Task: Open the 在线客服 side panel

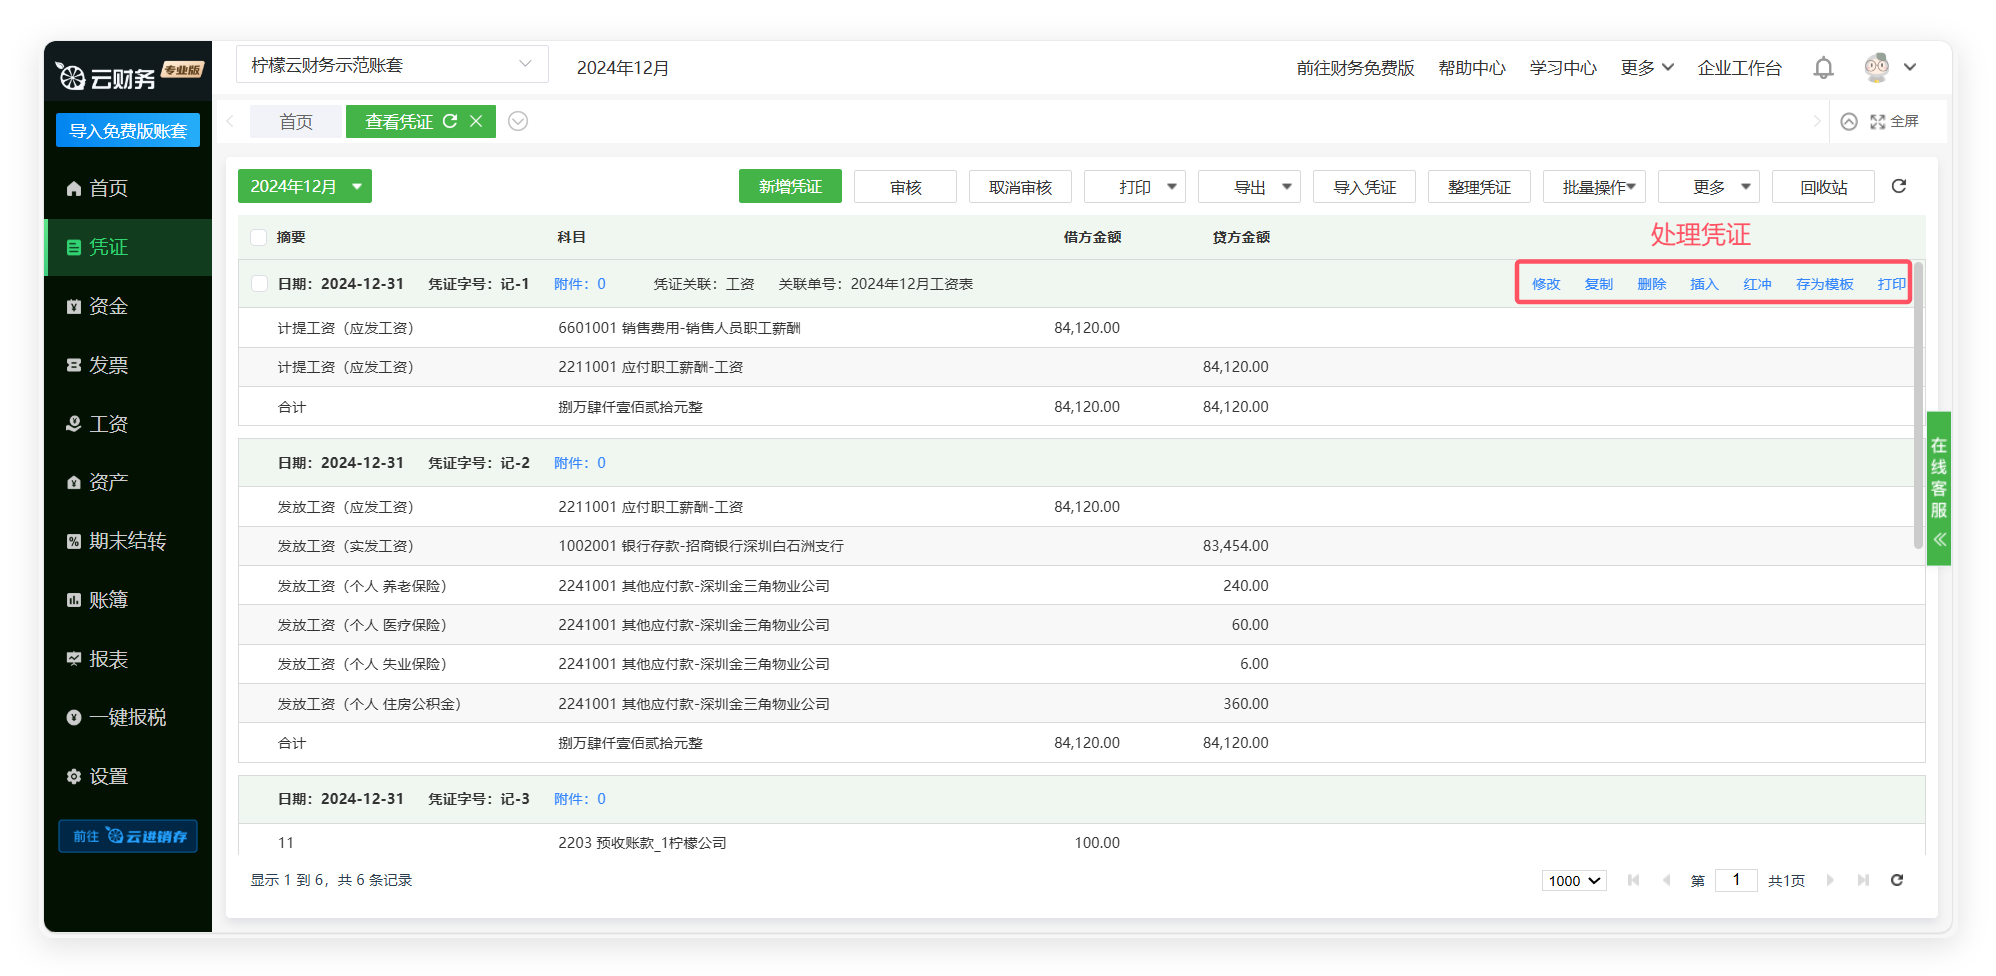Action: (x=1938, y=488)
